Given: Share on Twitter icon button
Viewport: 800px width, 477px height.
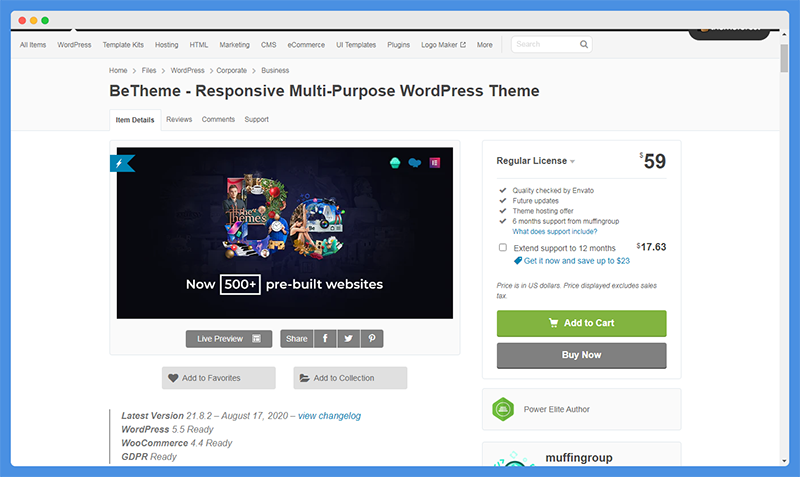Looking at the screenshot, I should tap(348, 339).
